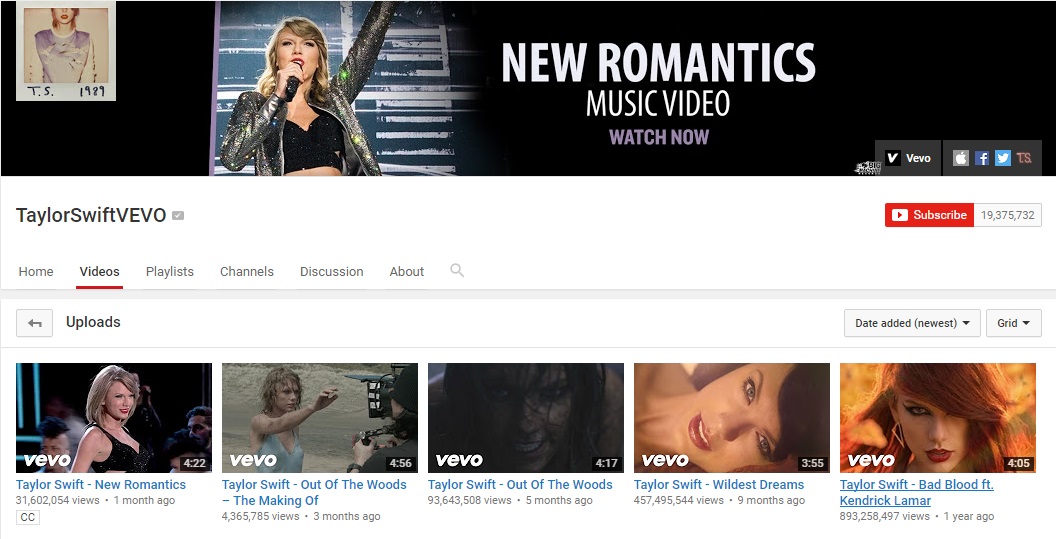1056x539 pixels.
Task: Click the 893,258,497 views text
Action: [x=885, y=517]
